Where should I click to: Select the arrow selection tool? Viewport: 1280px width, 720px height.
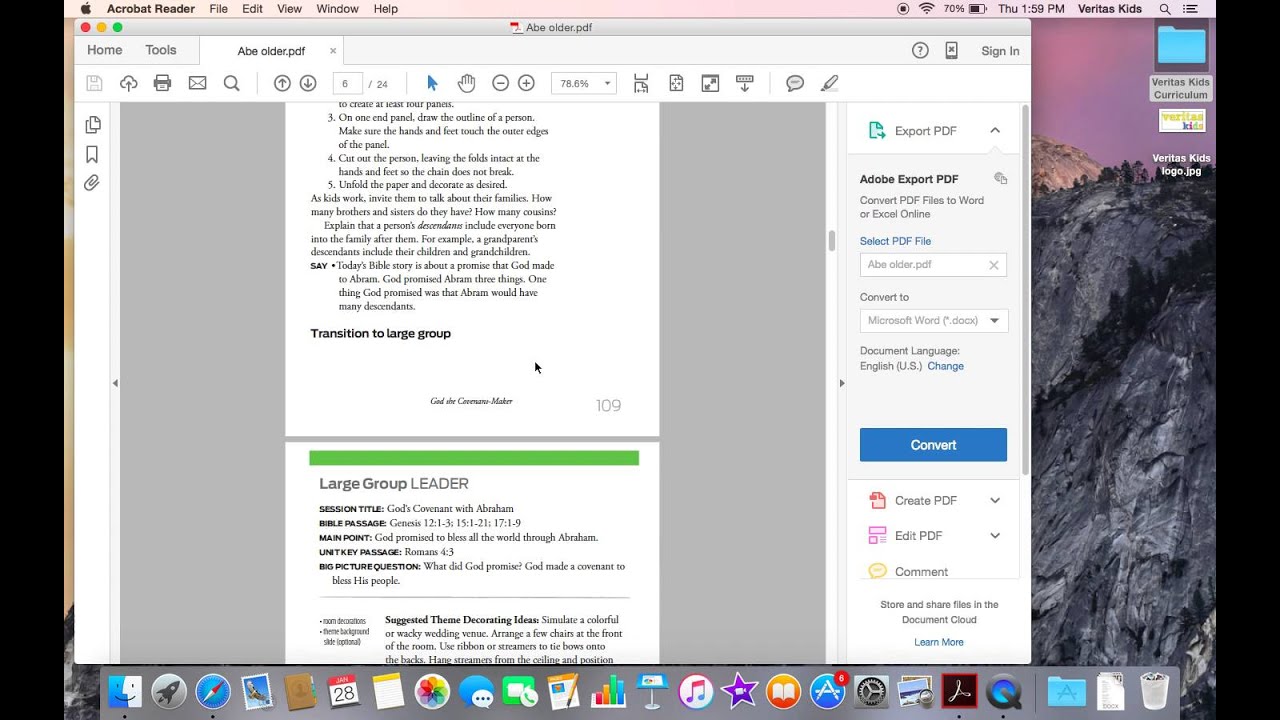pyautogui.click(x=432, y=83)
